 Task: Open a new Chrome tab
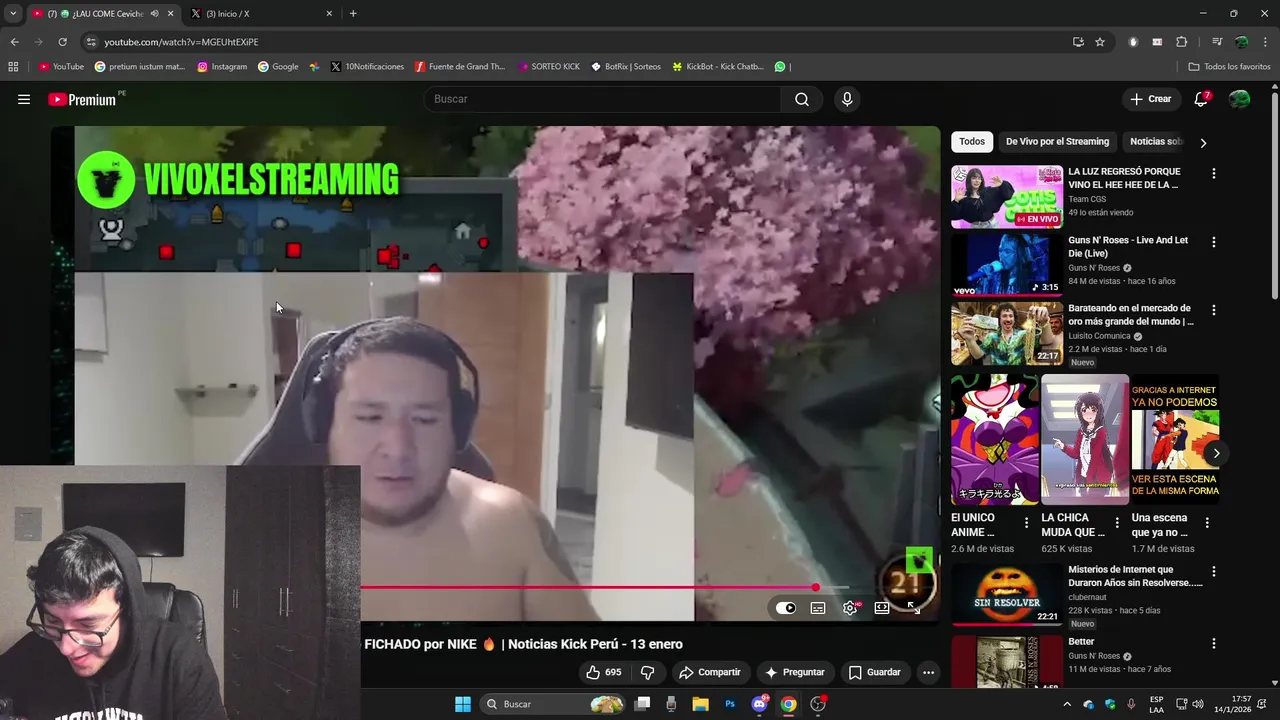click(x=353, y=13)
